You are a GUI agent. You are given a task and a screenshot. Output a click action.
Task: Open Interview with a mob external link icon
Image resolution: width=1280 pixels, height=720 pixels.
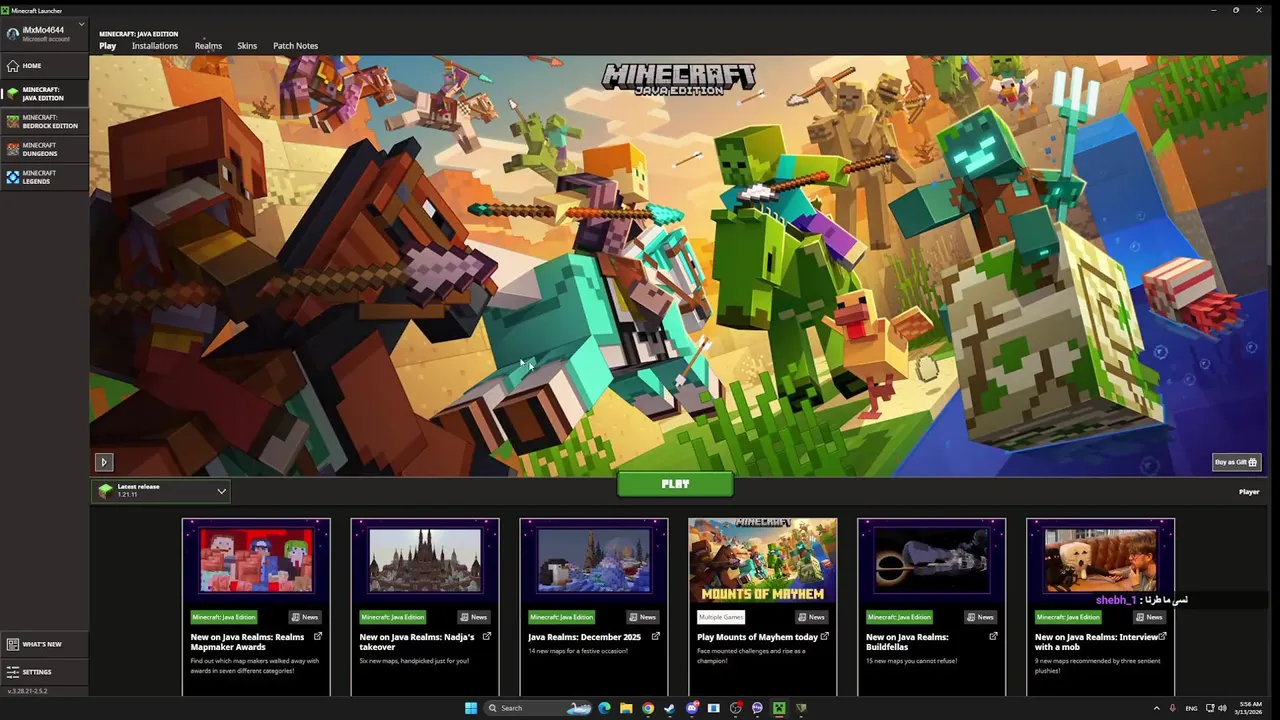point(1163,636)
